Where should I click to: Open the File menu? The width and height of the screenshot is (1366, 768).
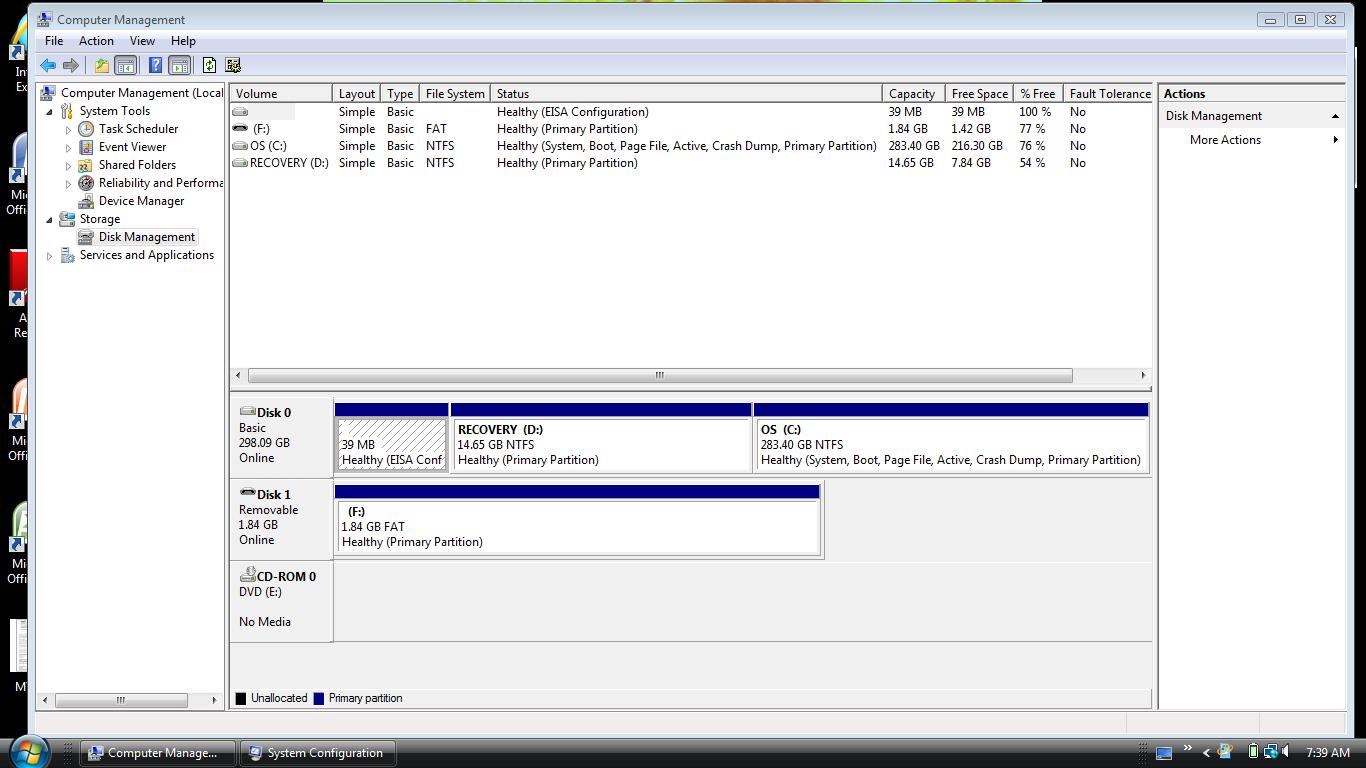point(54,41)
